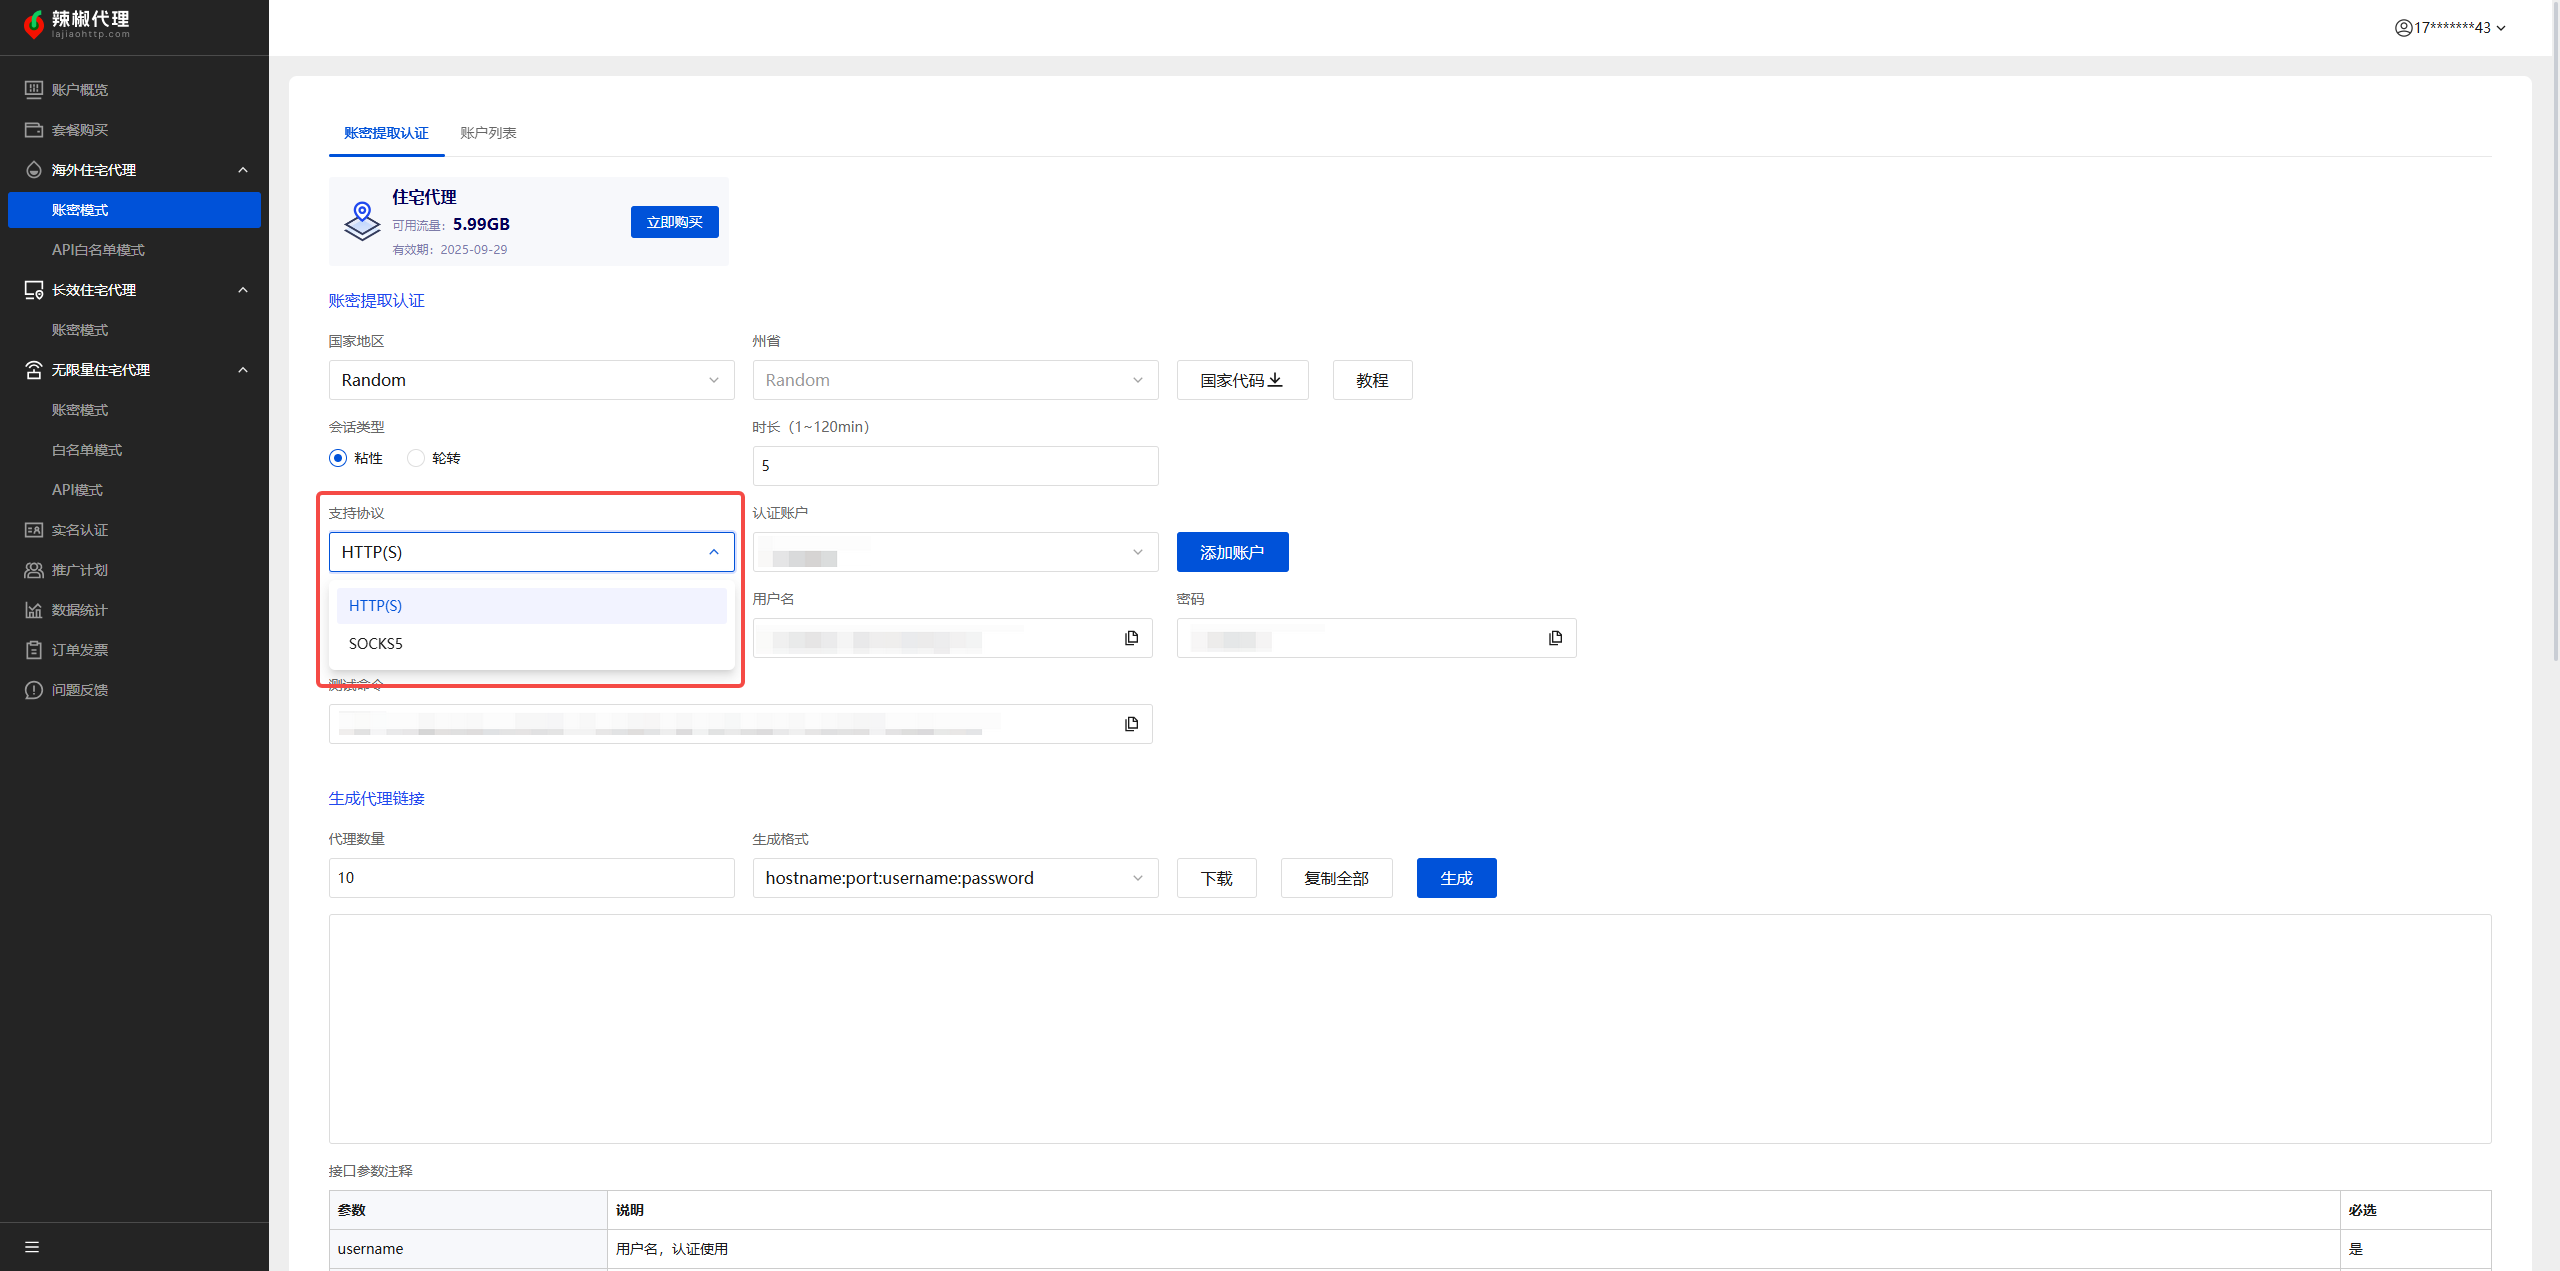This screenshot has height=1271, width=2560.
Task: Select the 粘性 session radio button
Action: point(338,458)
